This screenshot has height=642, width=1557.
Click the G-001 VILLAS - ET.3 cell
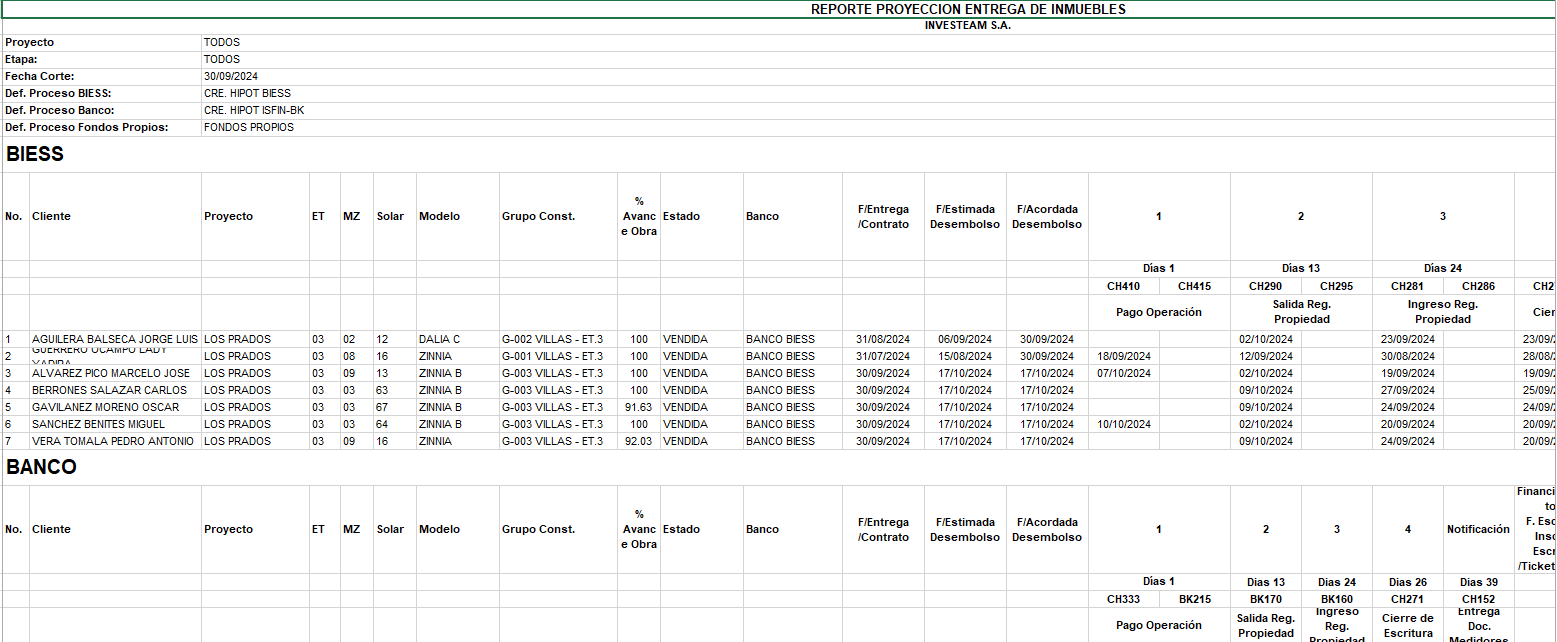coord(552,357)
